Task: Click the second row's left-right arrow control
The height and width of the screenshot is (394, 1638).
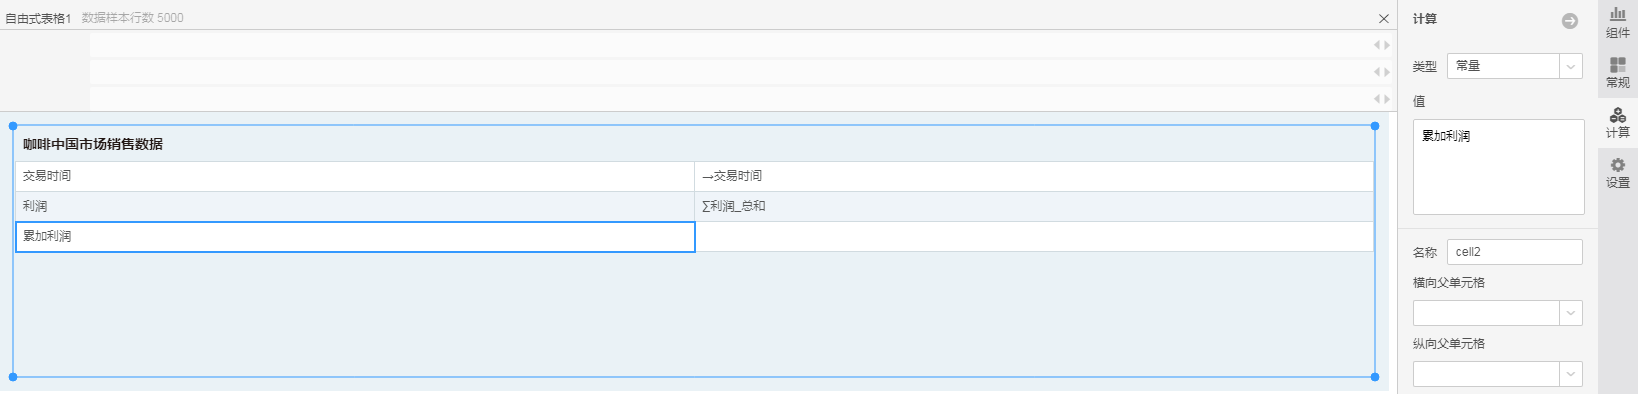Action: [x=1382, y=72]
